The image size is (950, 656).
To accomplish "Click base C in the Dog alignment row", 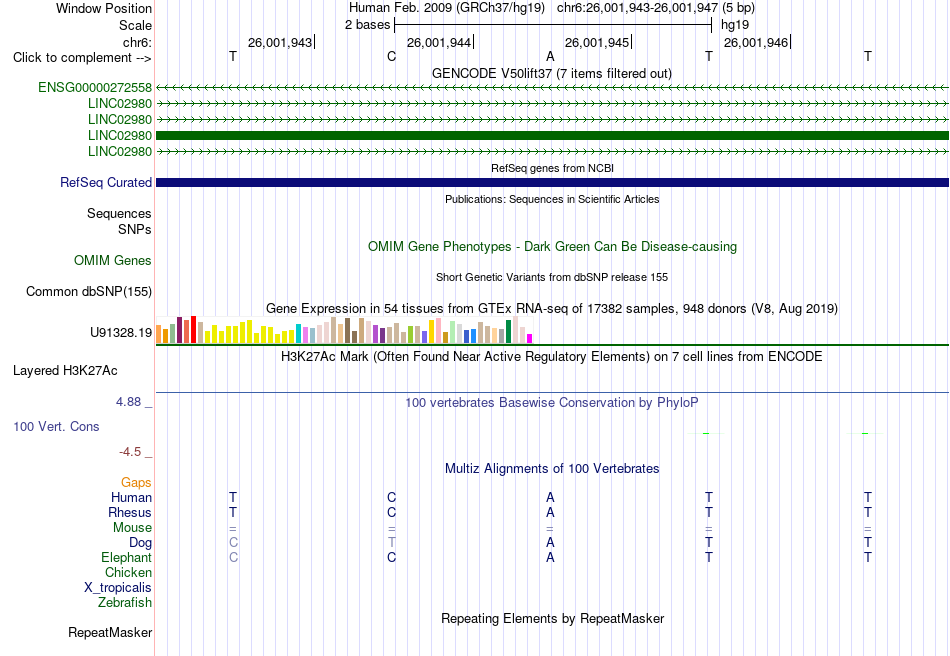I will click(x=233, y=542).
